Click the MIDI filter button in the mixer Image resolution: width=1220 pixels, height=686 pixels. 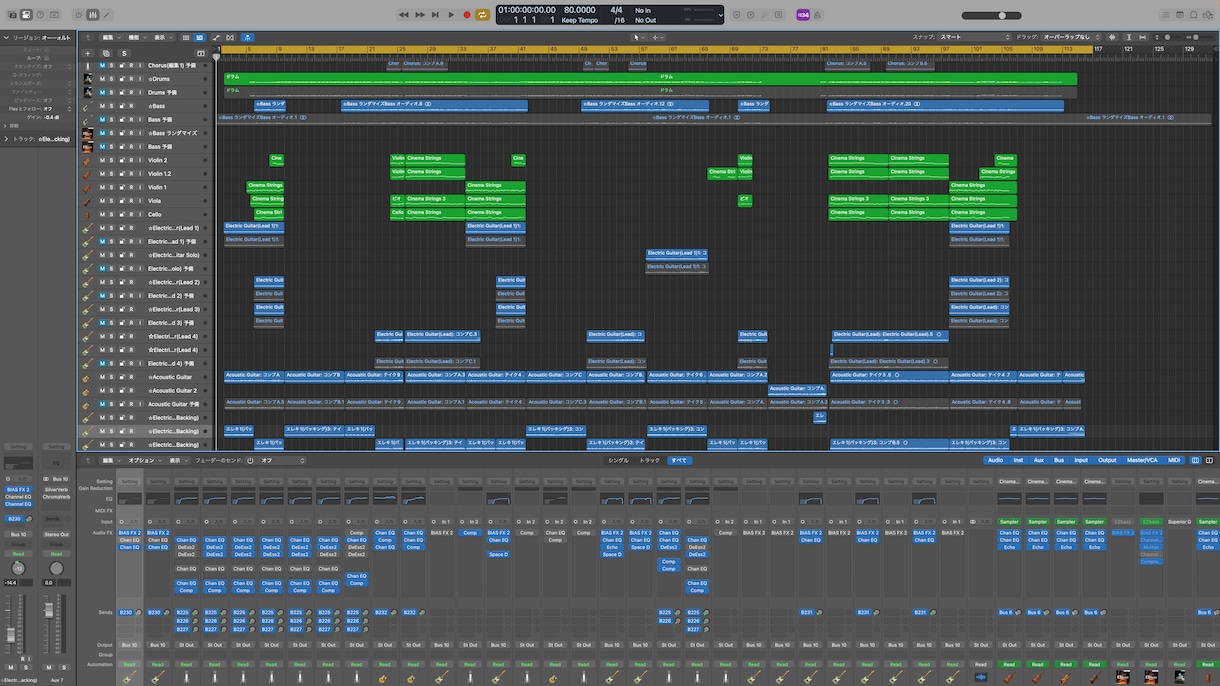(x=1174, y=461)
